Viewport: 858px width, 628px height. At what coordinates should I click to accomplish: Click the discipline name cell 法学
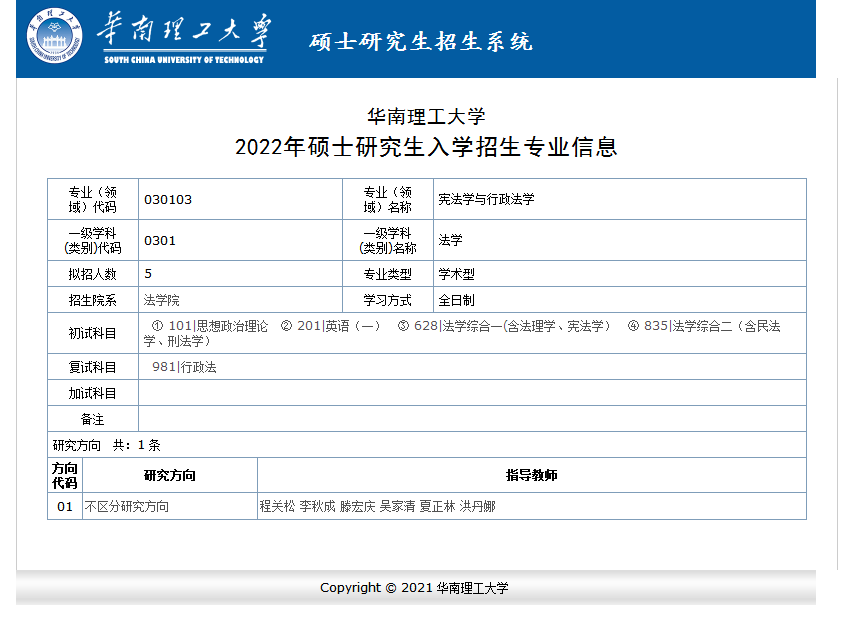pyautogui.click(x=450, y=241)
